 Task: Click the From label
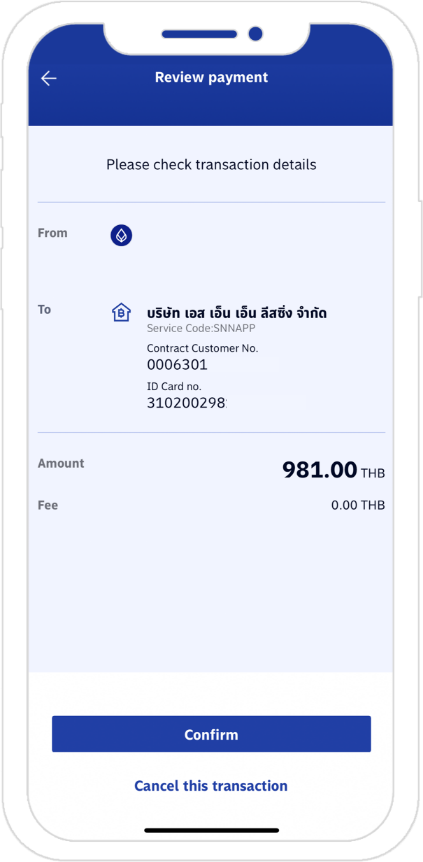[x=53, y=233]
